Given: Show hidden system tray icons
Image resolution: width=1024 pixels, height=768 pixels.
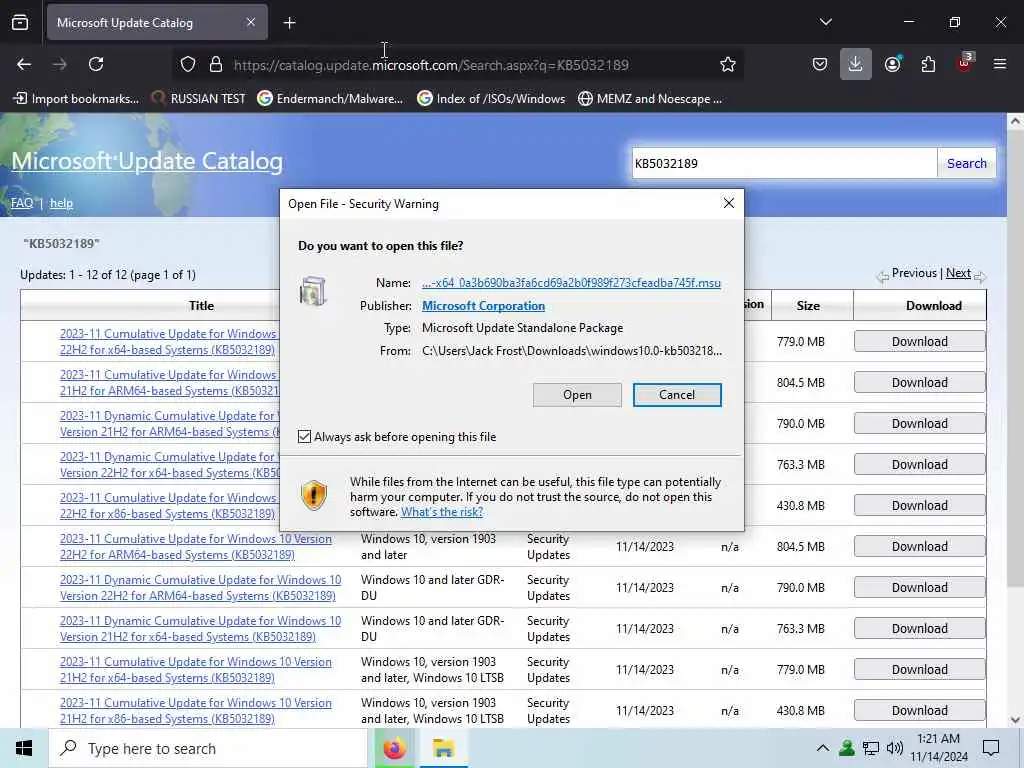Looking at the screenshot, I should [823, 748].
